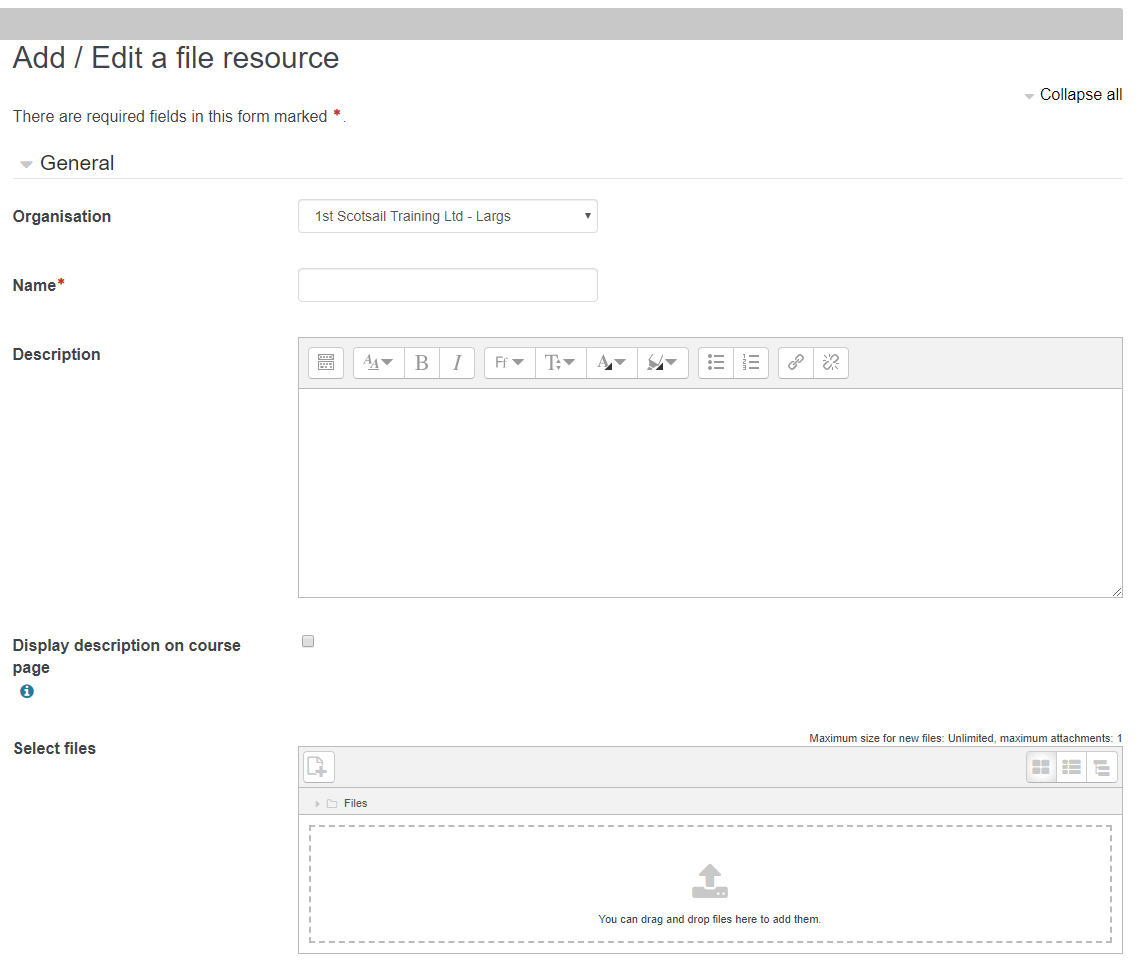The image size is (1137, 968).
Task: Add a file using the file picker icon
Action: click(x=318, y=767)
